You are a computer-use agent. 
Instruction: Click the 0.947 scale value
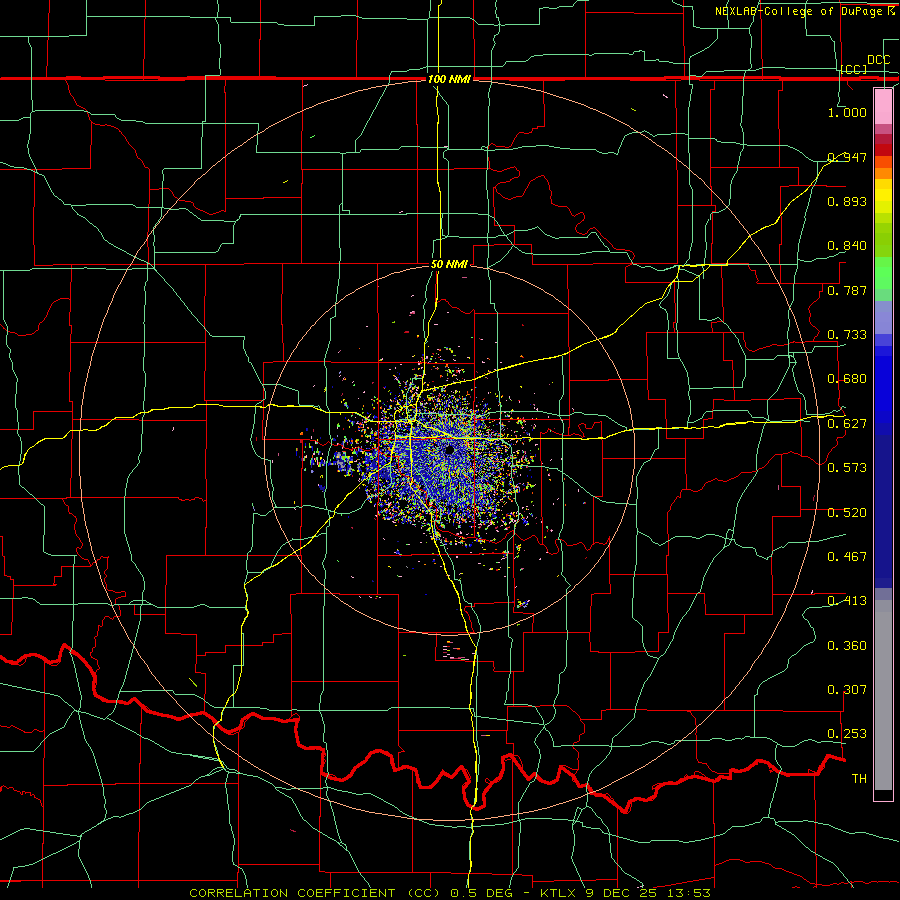point(847,157)
